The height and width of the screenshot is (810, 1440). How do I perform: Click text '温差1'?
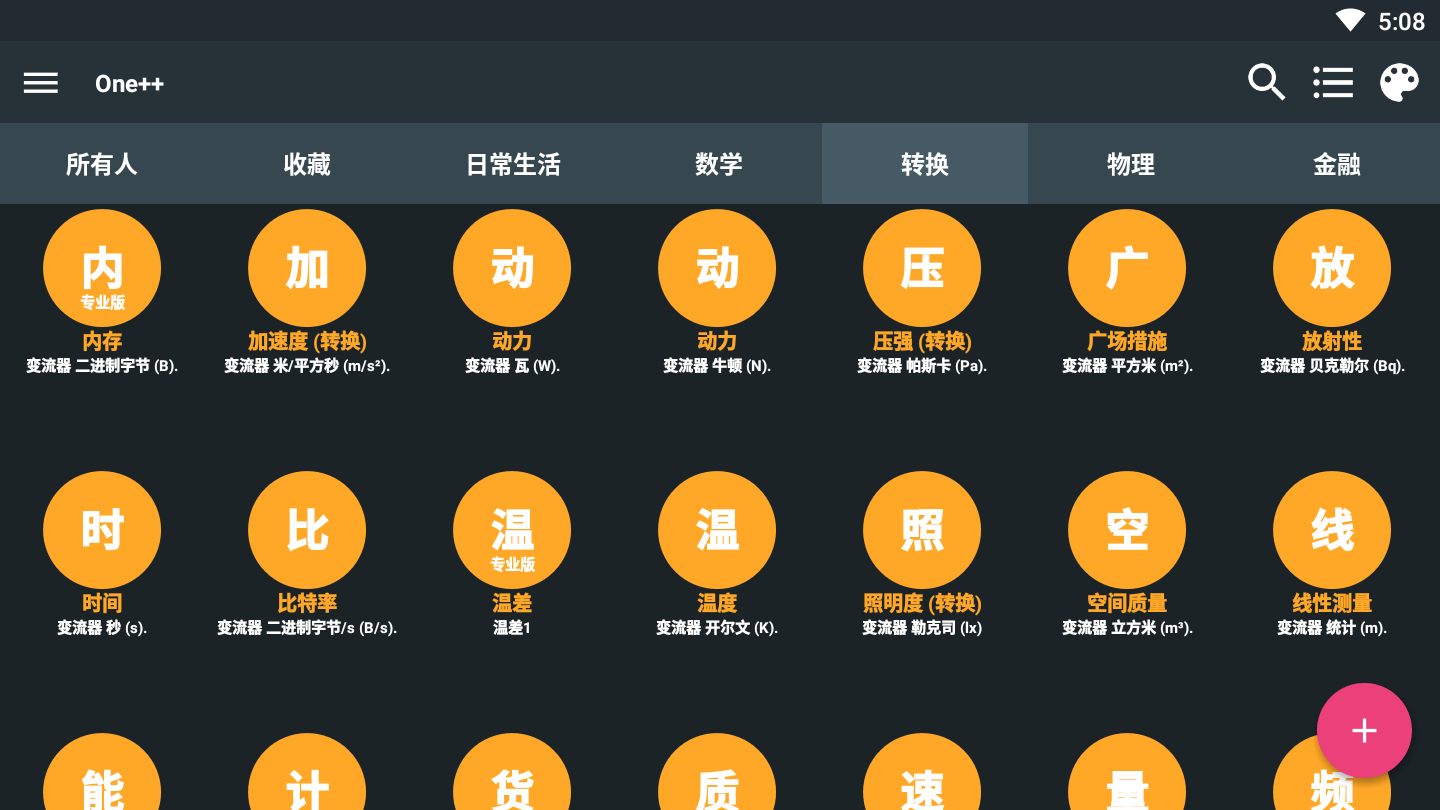pos(512,628)
